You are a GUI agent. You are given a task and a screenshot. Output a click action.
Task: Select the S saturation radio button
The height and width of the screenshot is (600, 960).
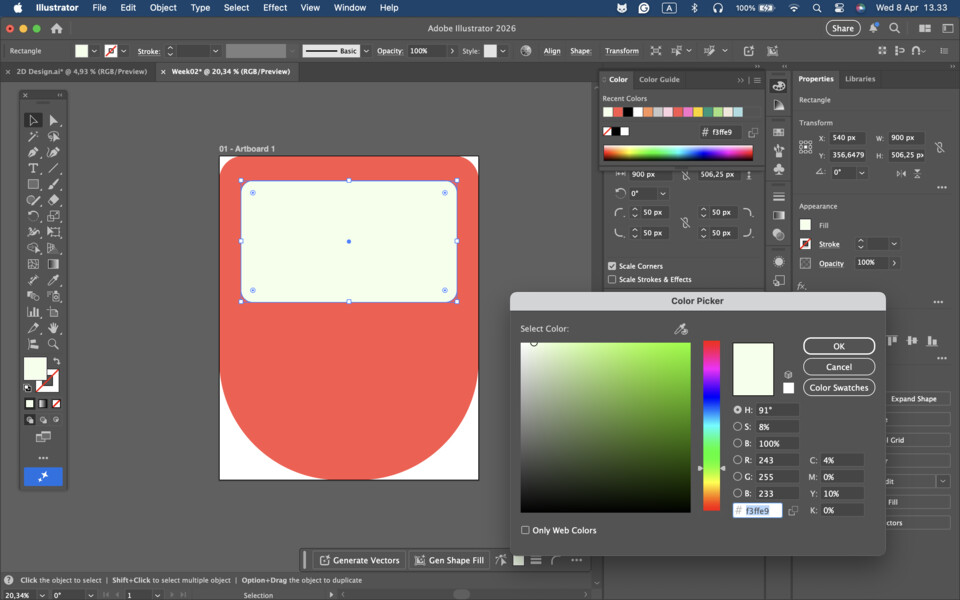(738, 427)
